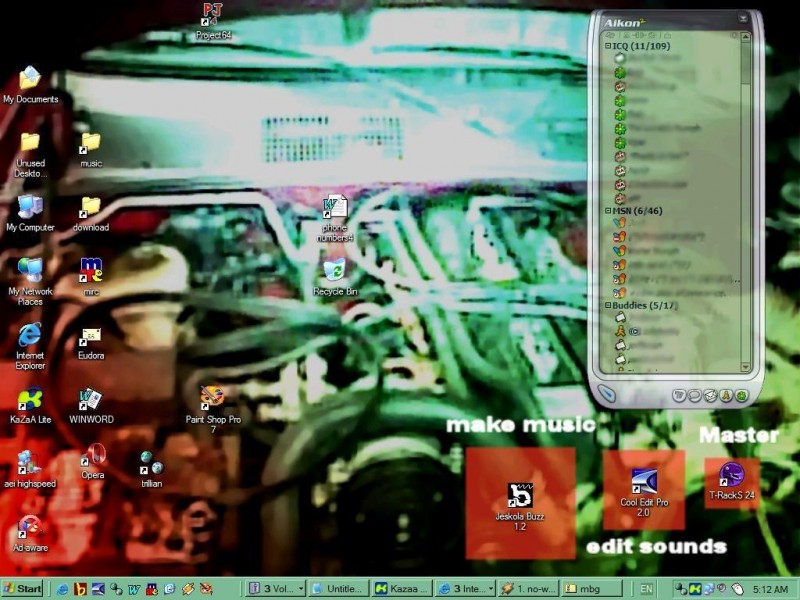Collapse the Buddies (5/17) group
Screen dimensions: 800x600
[x=608, y=305]
